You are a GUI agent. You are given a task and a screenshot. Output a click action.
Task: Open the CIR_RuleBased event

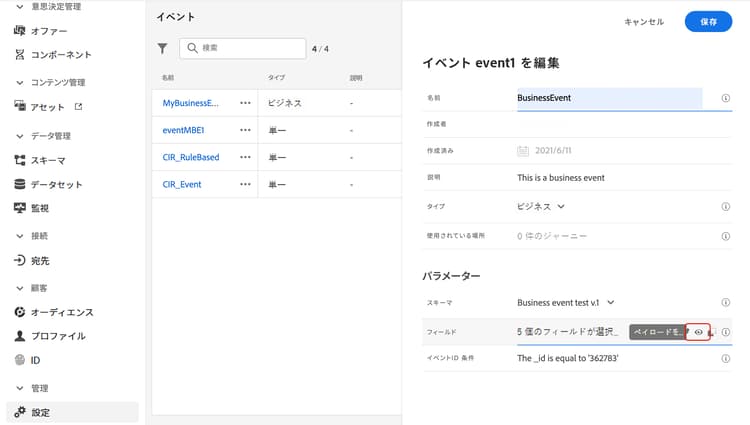191,157
